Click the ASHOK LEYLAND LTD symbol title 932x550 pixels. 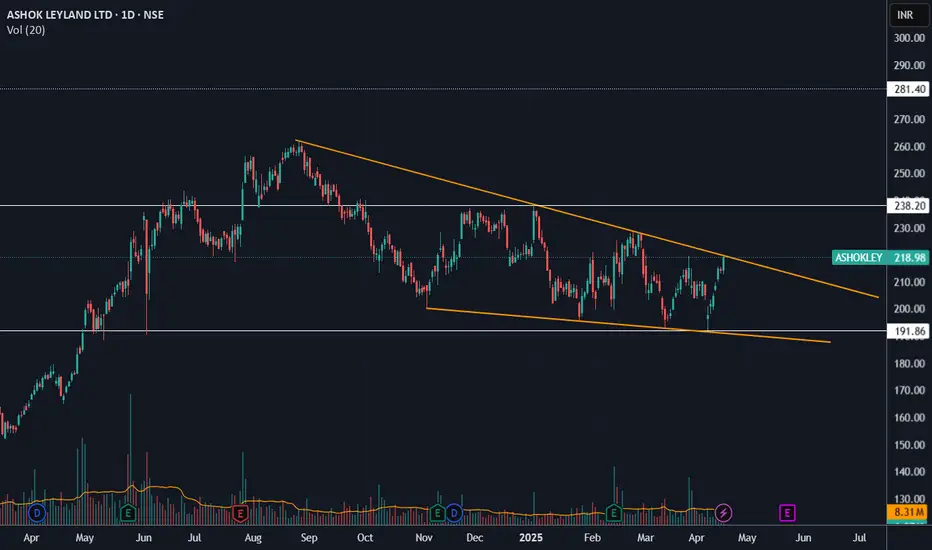59,15
